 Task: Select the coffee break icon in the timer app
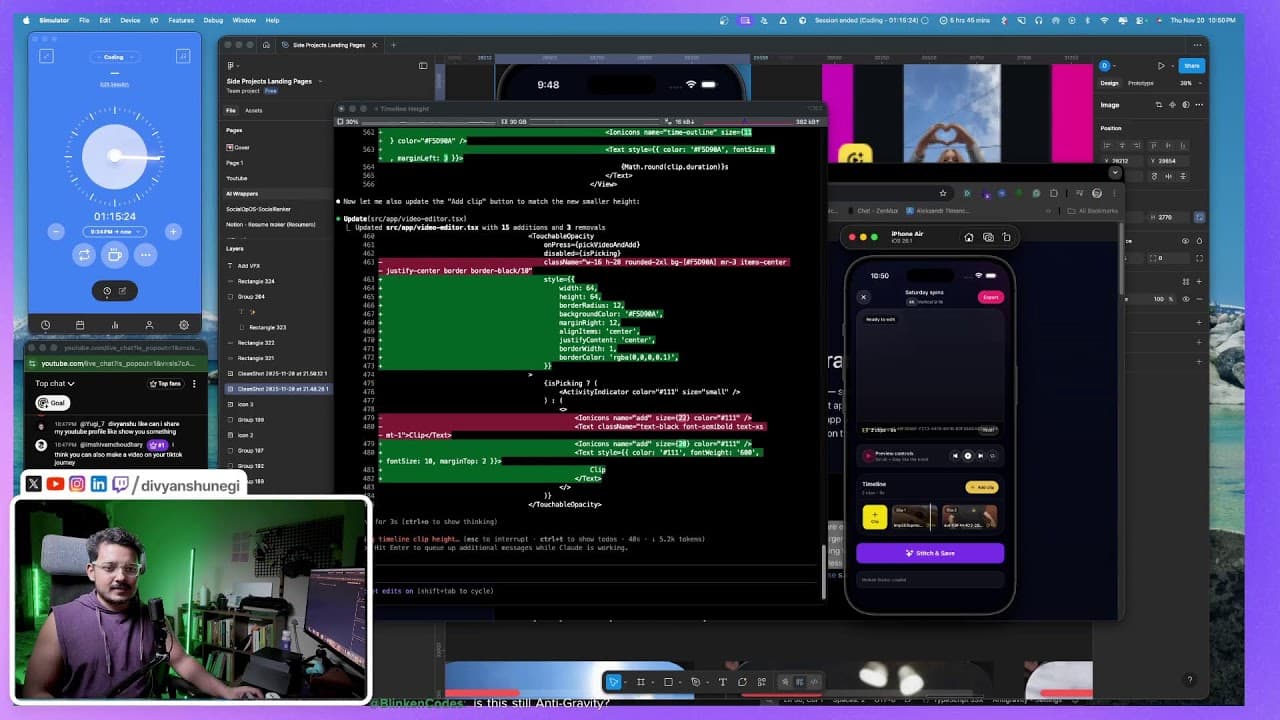[x=115, y=255]
